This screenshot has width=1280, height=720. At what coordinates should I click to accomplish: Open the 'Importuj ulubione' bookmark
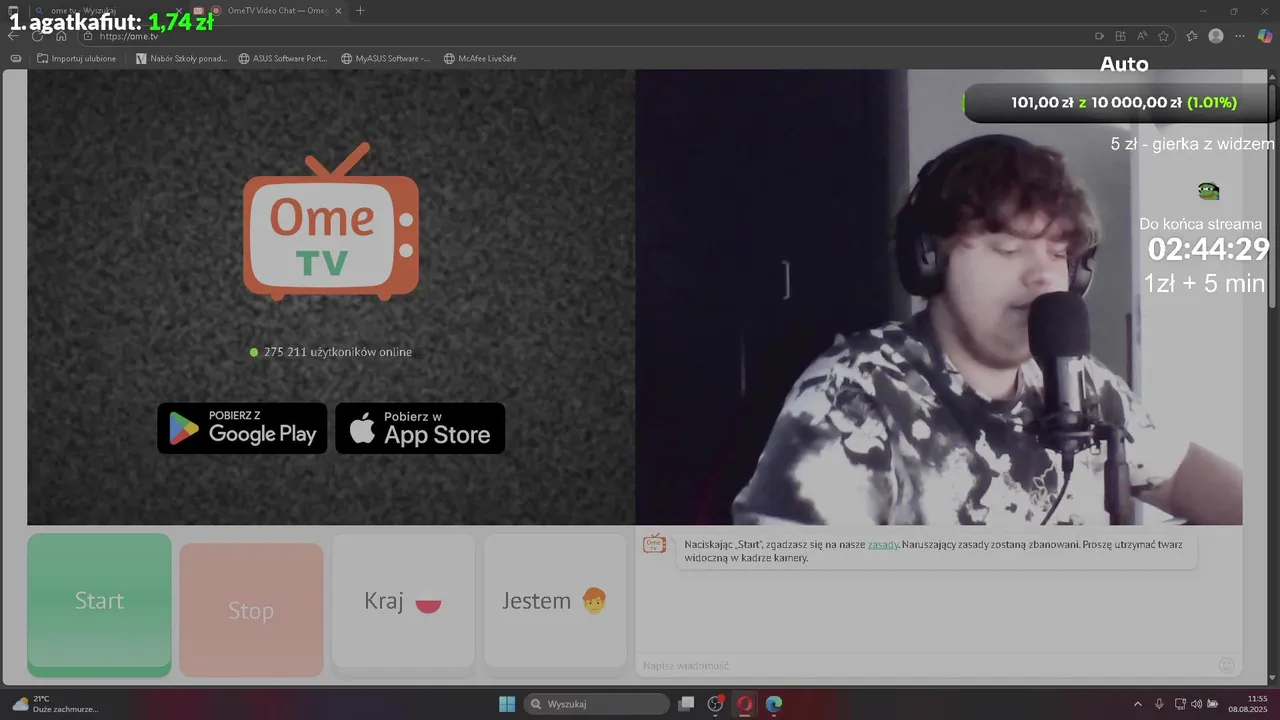coord(77,58)
